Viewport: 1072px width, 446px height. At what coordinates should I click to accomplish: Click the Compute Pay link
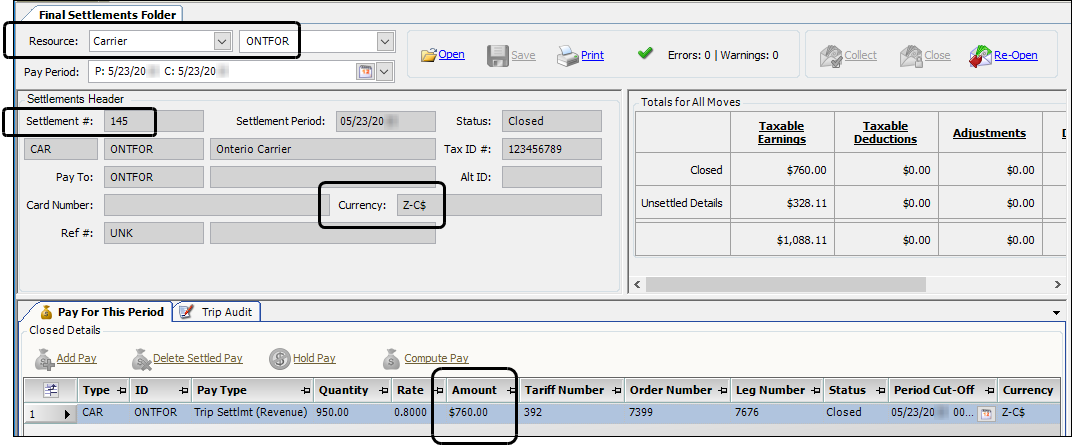point(436,358)
